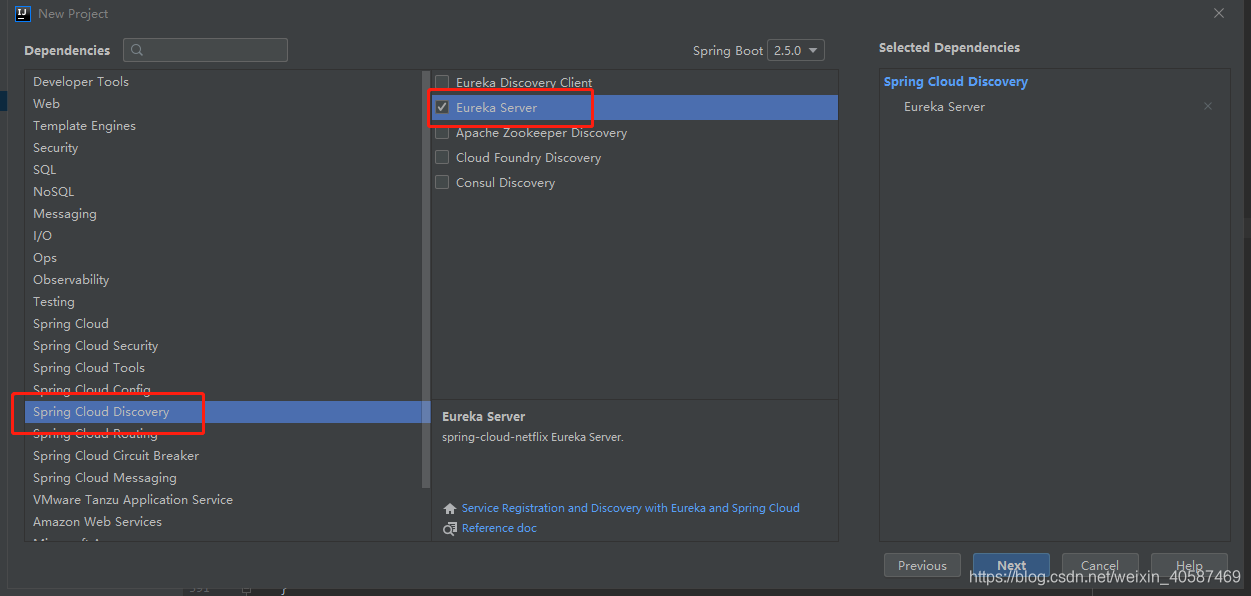Click the Consul Discovery label text
Viewport: 1251px width, 596px height.
pos(505,182)
